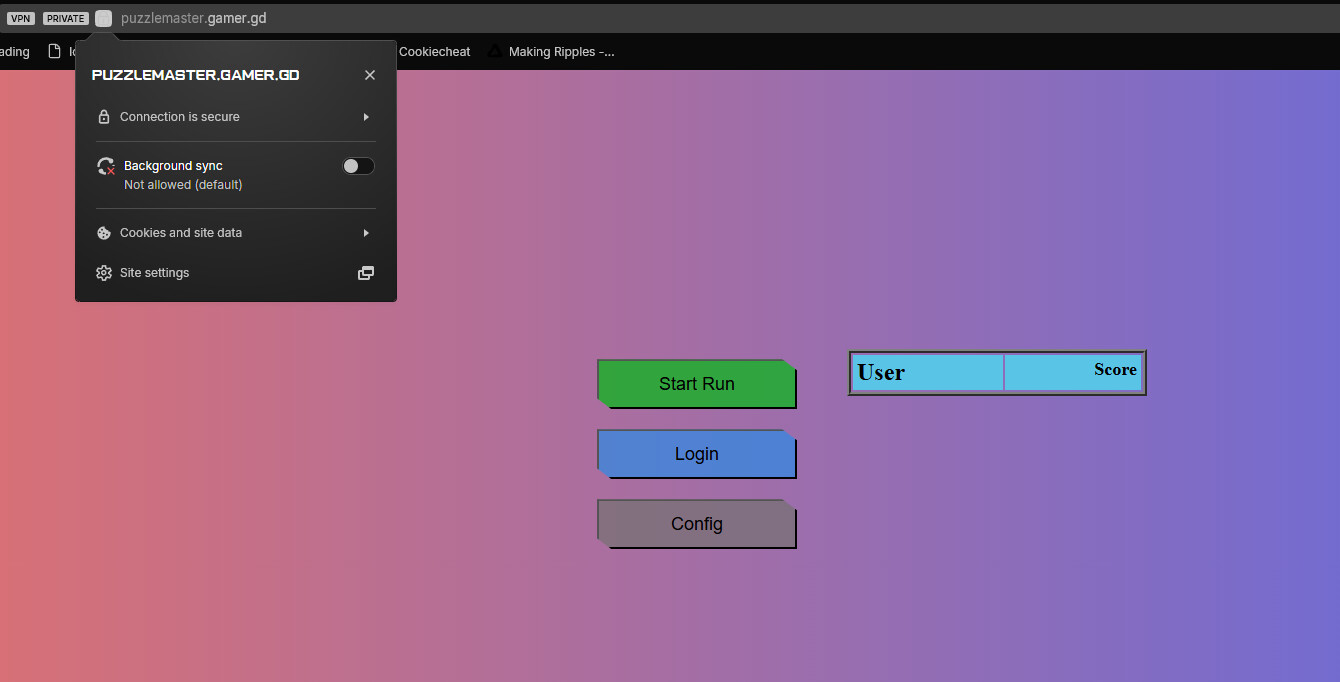The height and width of the screenshot is (682, 1340).
Task: Click the open-in-new-window icon for Site settings
Action: coord(366,273)
